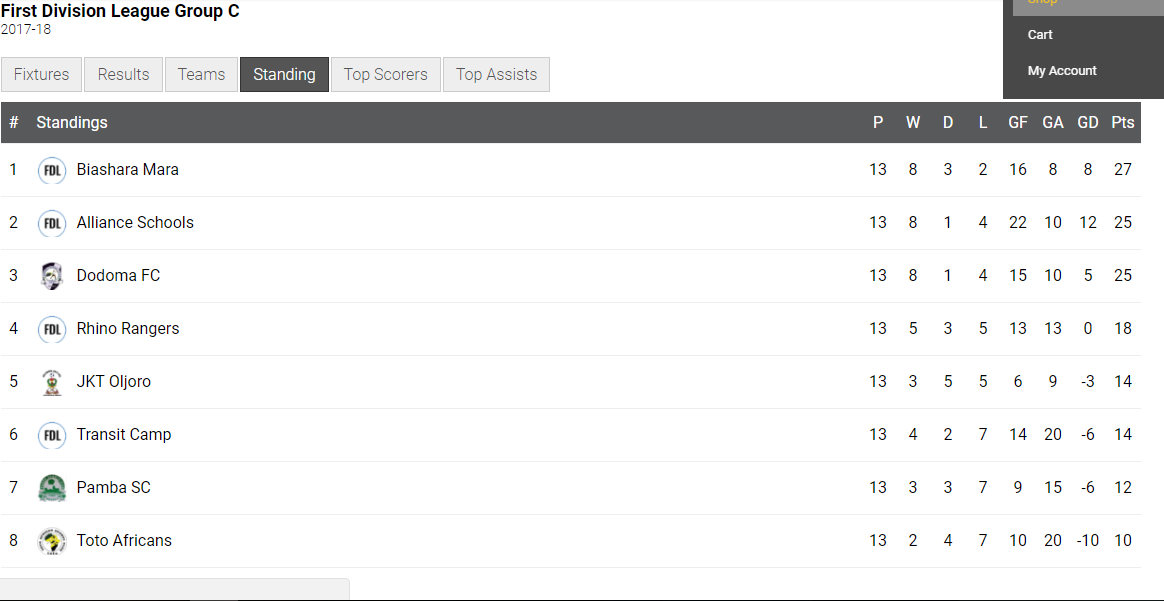Click the Transit Camp team logo icon
Screen dimensions: 1164x601
[52, 435]
